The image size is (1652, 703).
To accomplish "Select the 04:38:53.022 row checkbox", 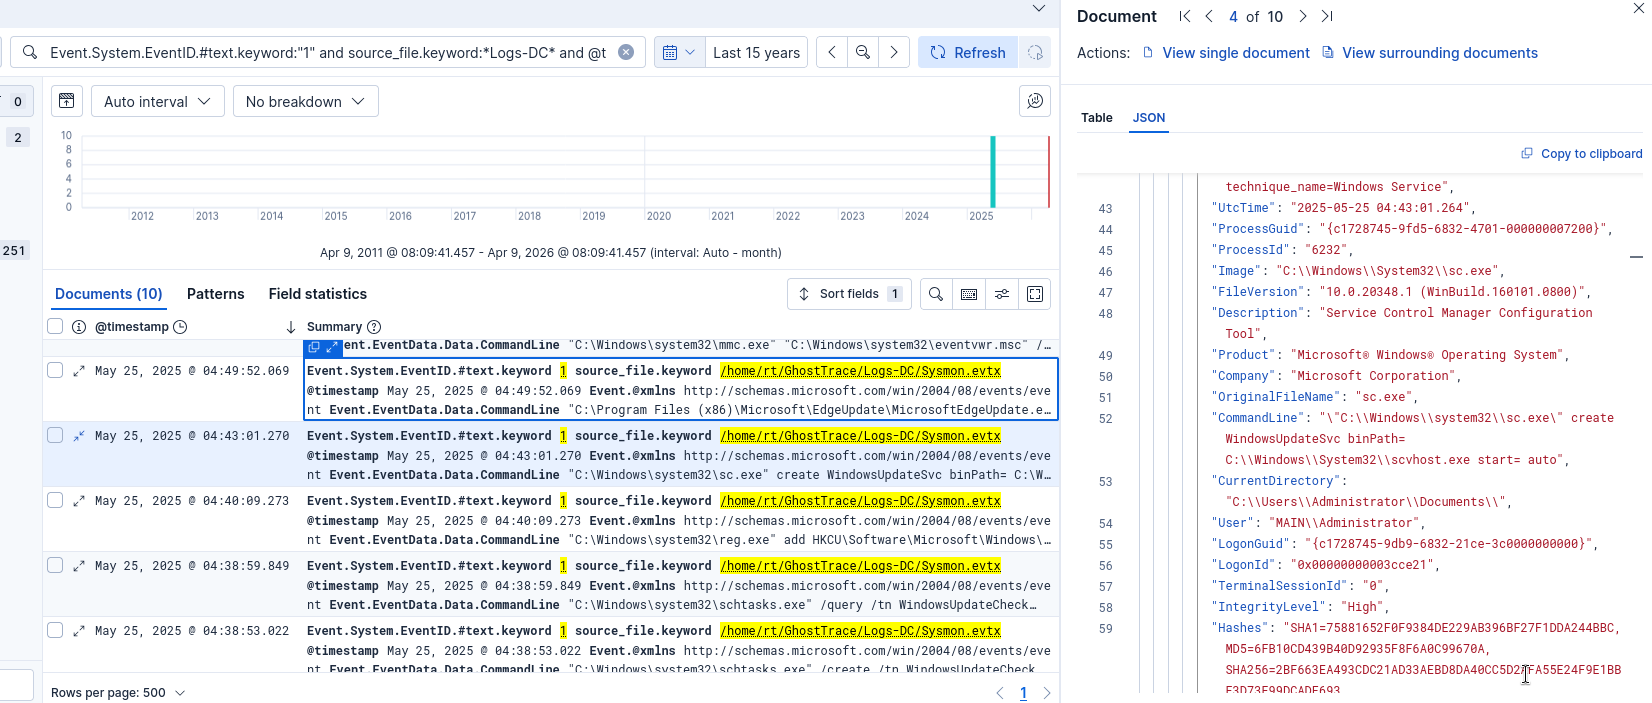I will pos(55,630).
